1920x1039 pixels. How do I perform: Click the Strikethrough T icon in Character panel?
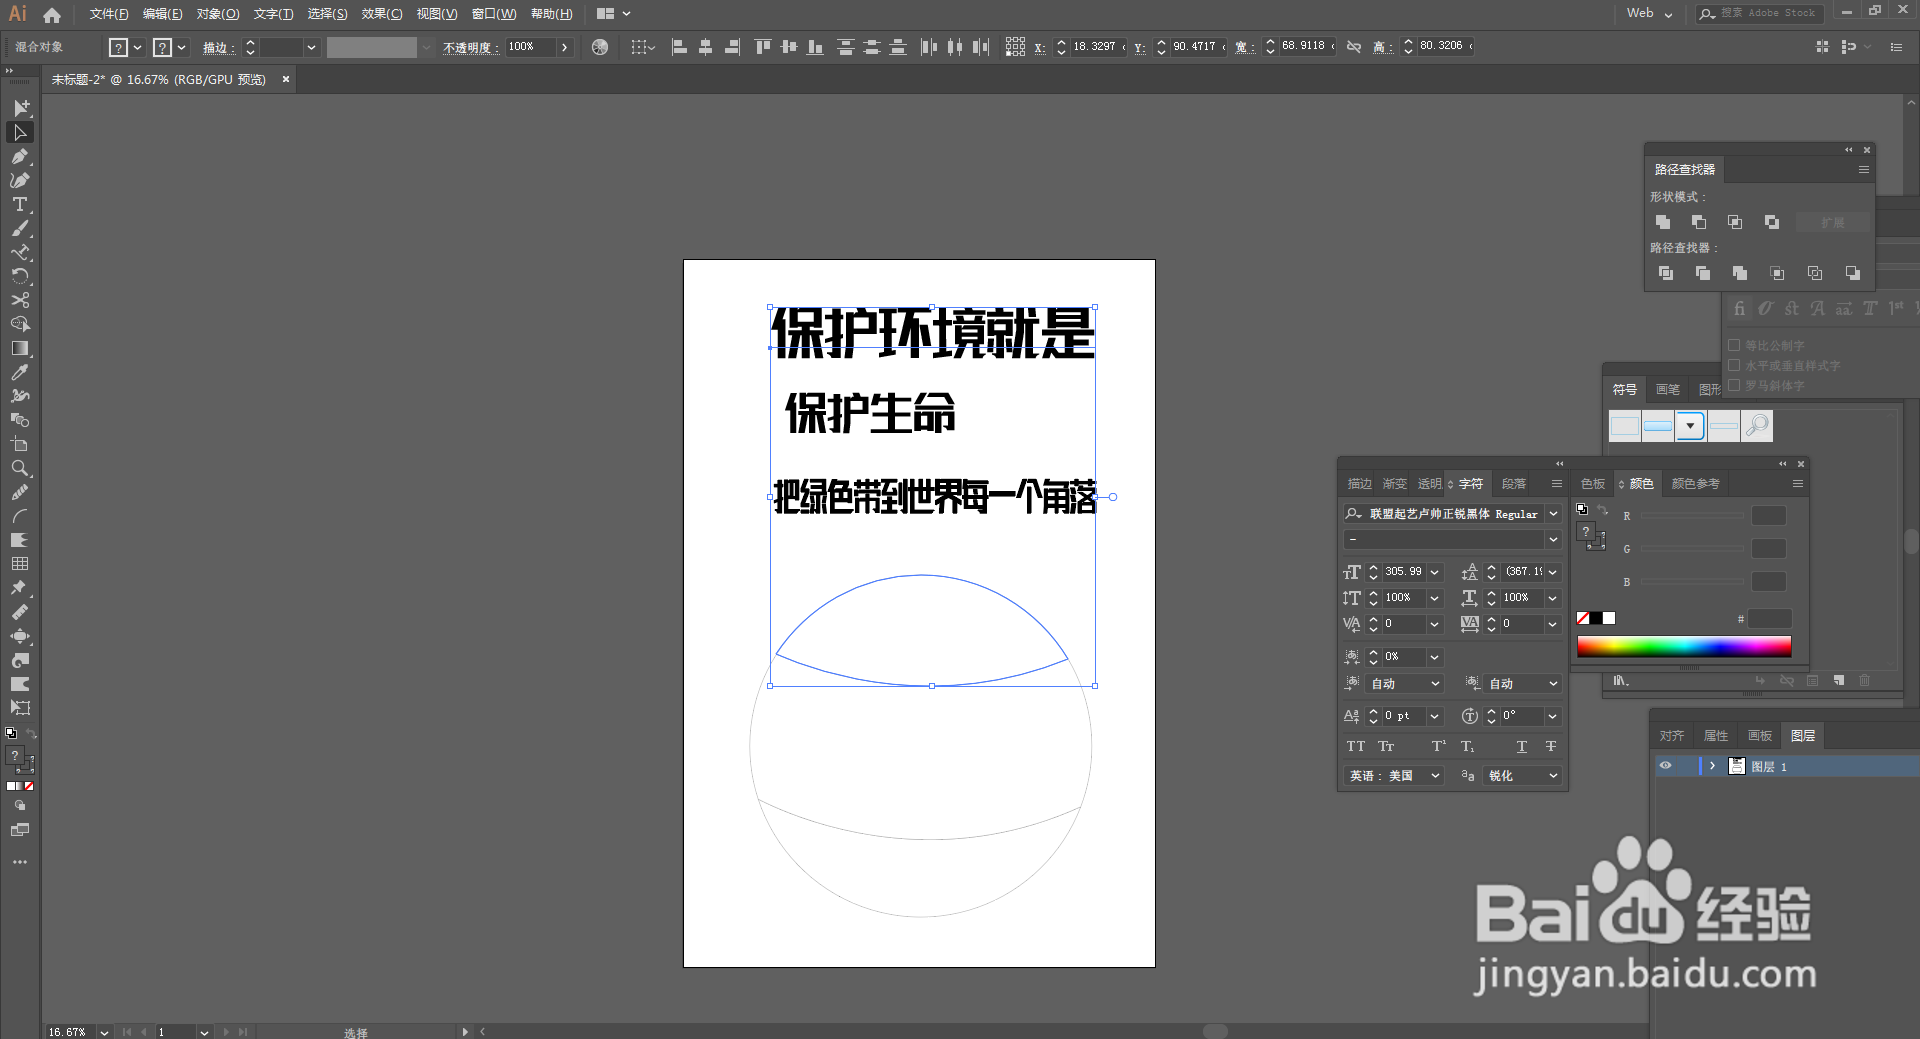(x=1551, y=746)
